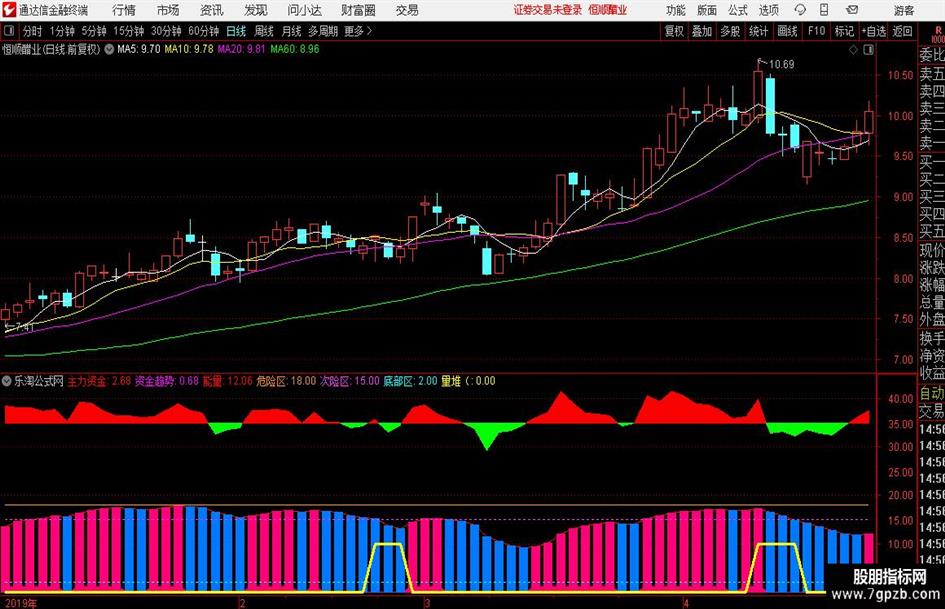This screenshot has height=609, width=945.
Task: Open the 发现 menu
Action: (256, 10)
